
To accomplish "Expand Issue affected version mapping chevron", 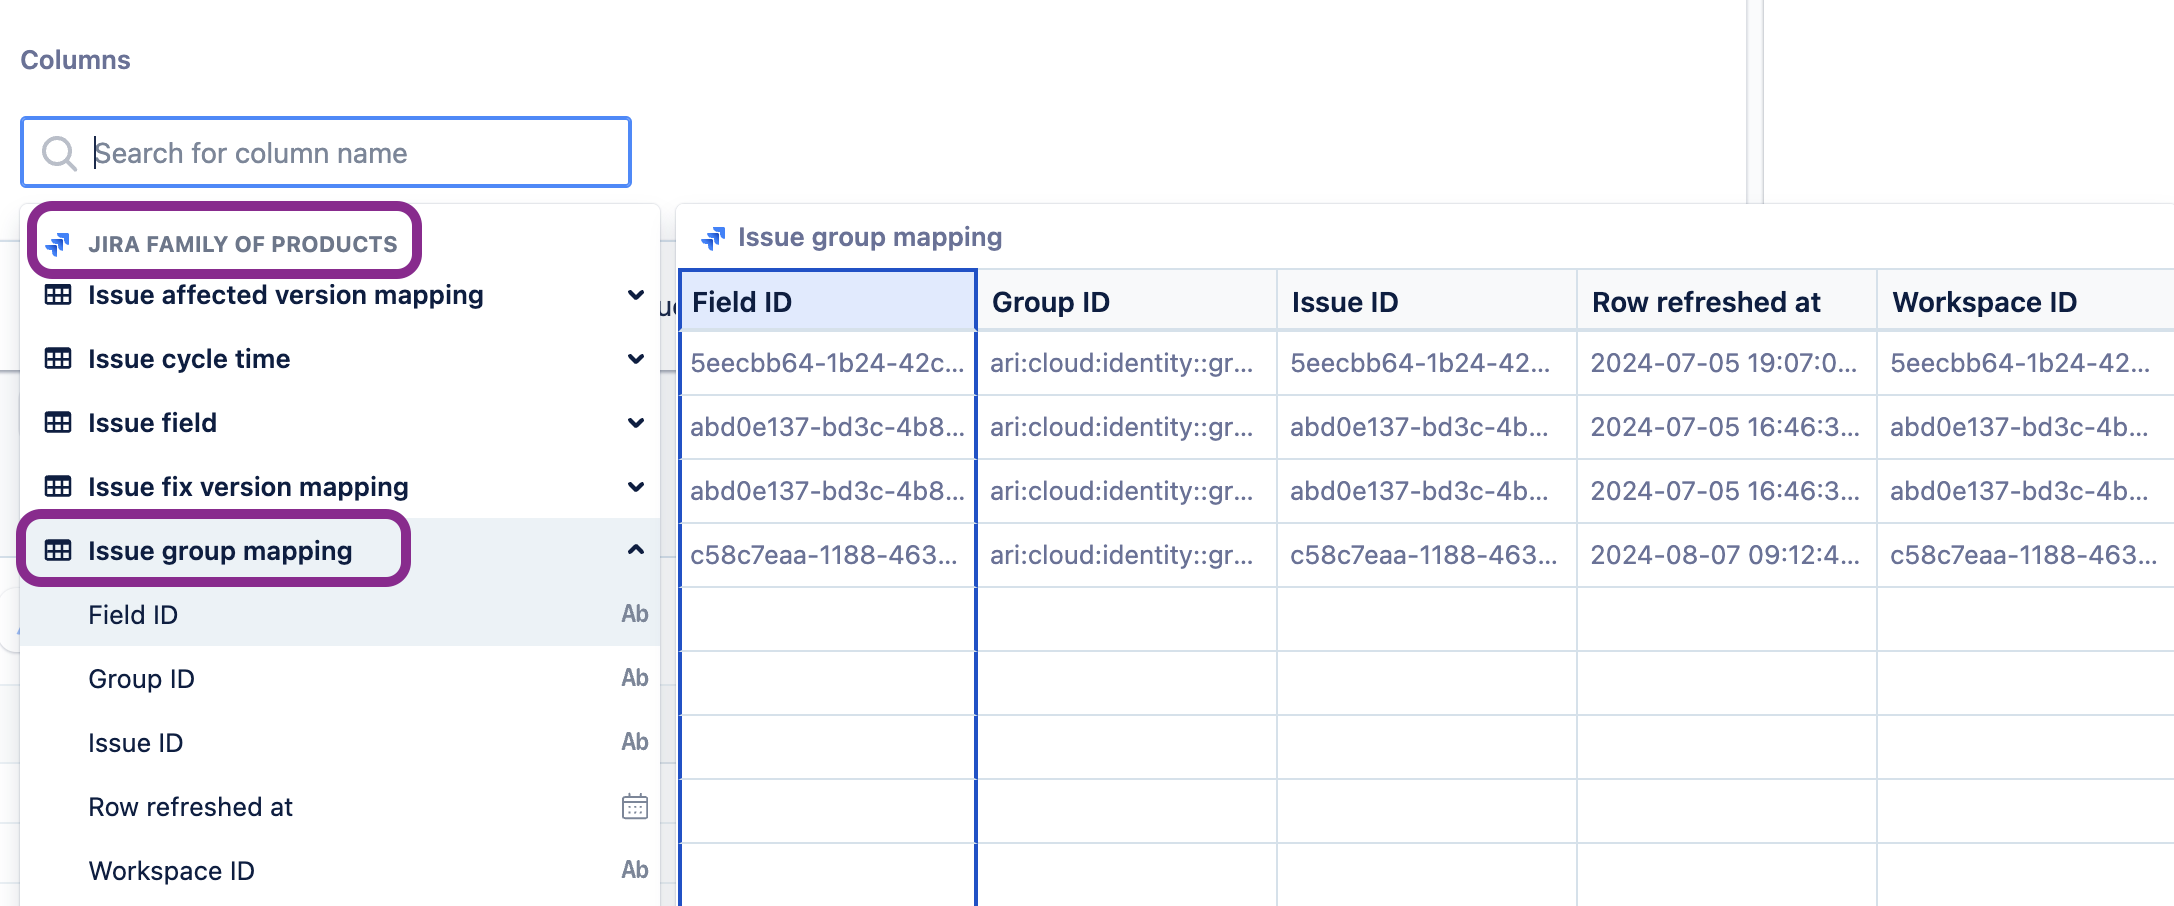I will click(635, 295).
